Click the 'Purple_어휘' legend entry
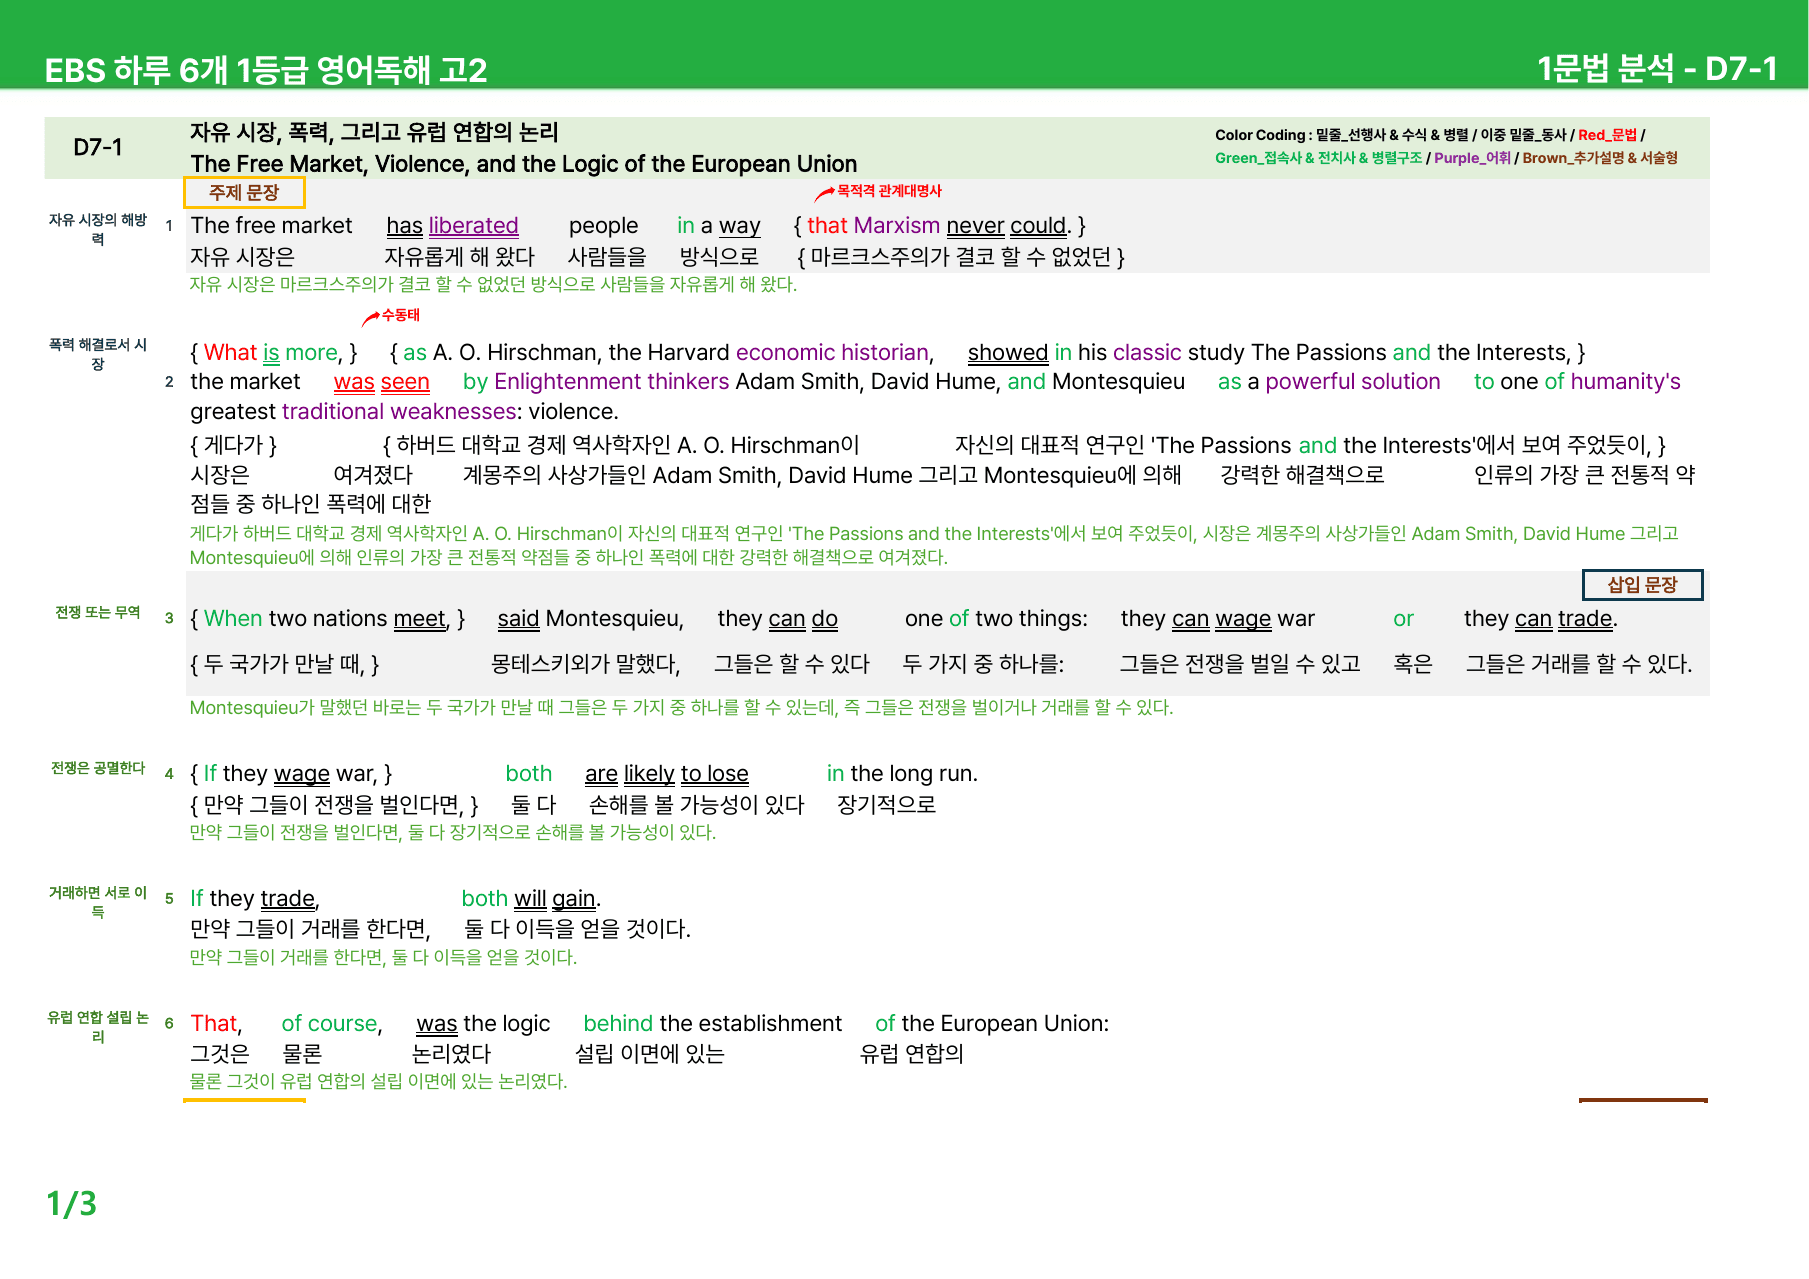 point(1472,158)
